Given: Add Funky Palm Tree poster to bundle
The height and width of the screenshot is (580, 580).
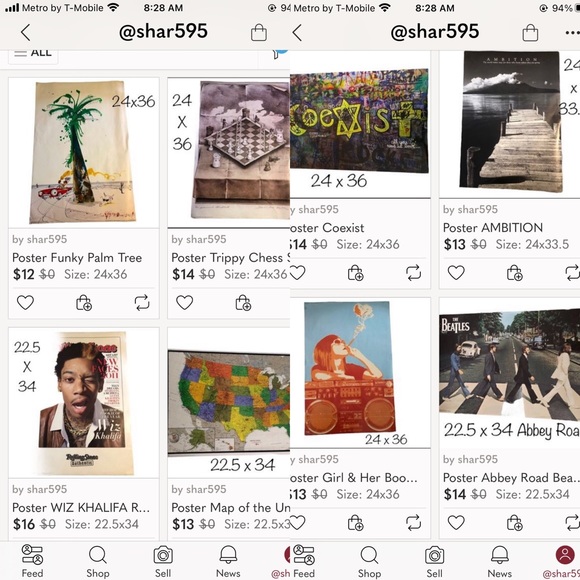Looking at the screenshot, I should [84, 303].
